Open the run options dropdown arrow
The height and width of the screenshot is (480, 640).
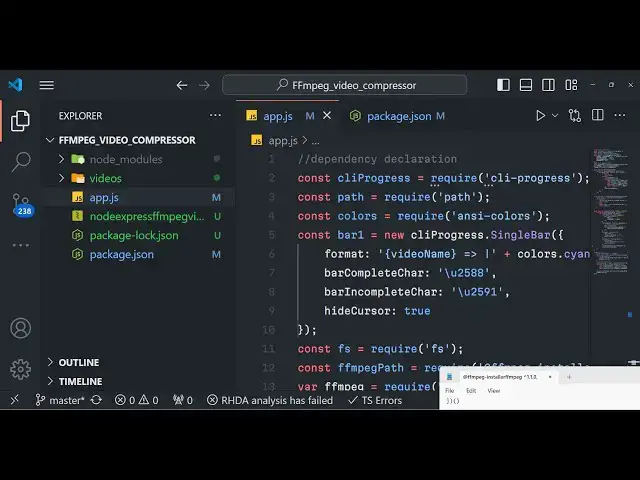(555, 116)
